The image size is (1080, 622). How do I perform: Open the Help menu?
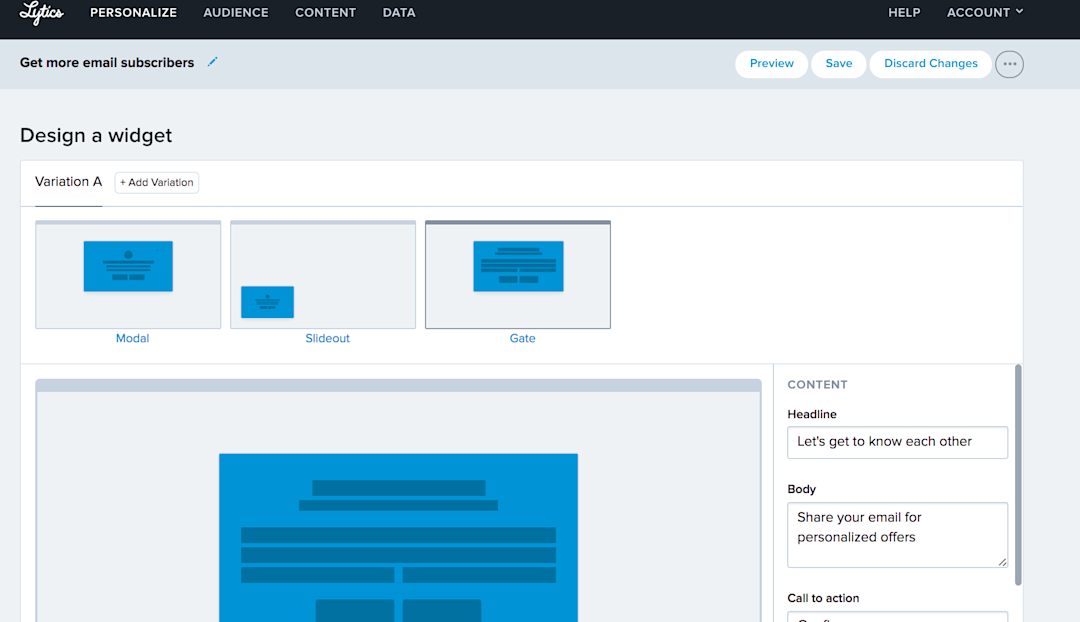[904, 12]
